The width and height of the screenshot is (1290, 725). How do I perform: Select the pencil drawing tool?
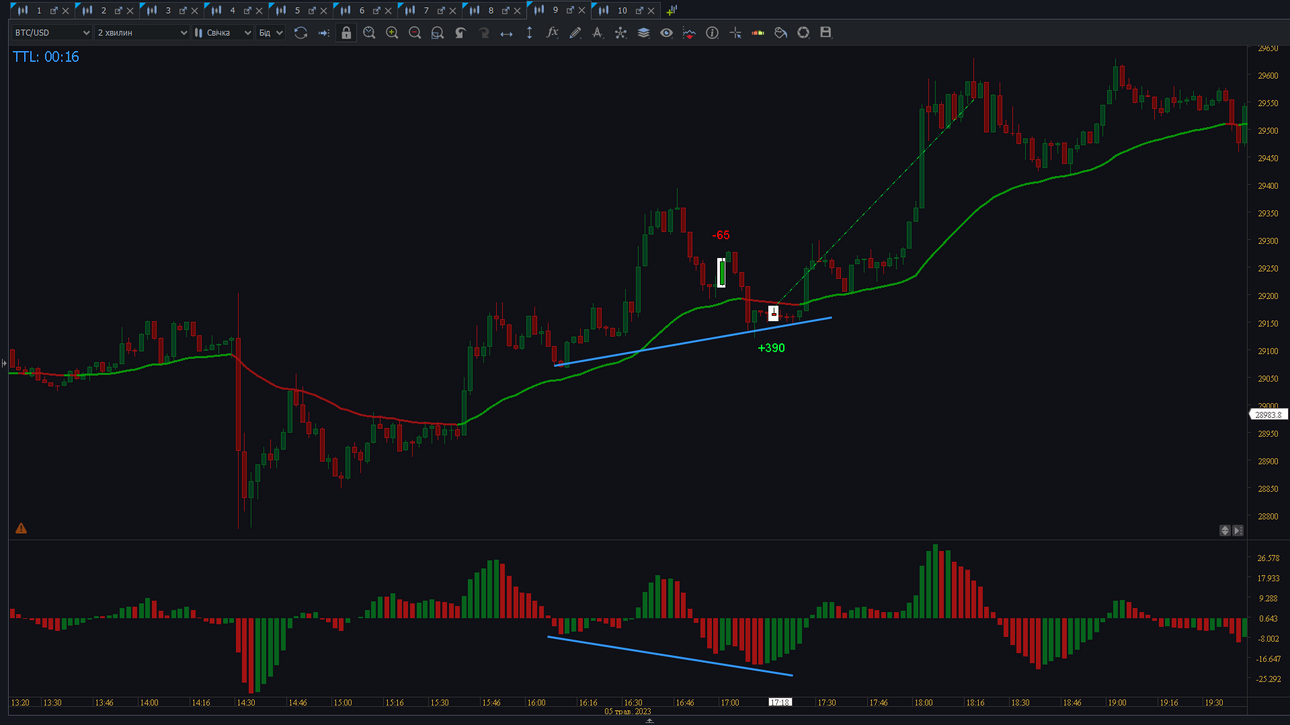tap(575, 33)
